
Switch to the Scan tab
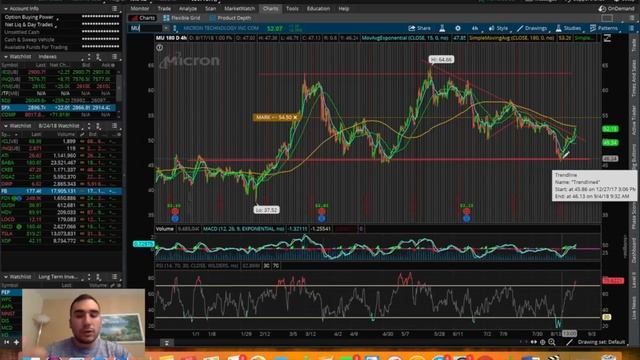(211, 9)
